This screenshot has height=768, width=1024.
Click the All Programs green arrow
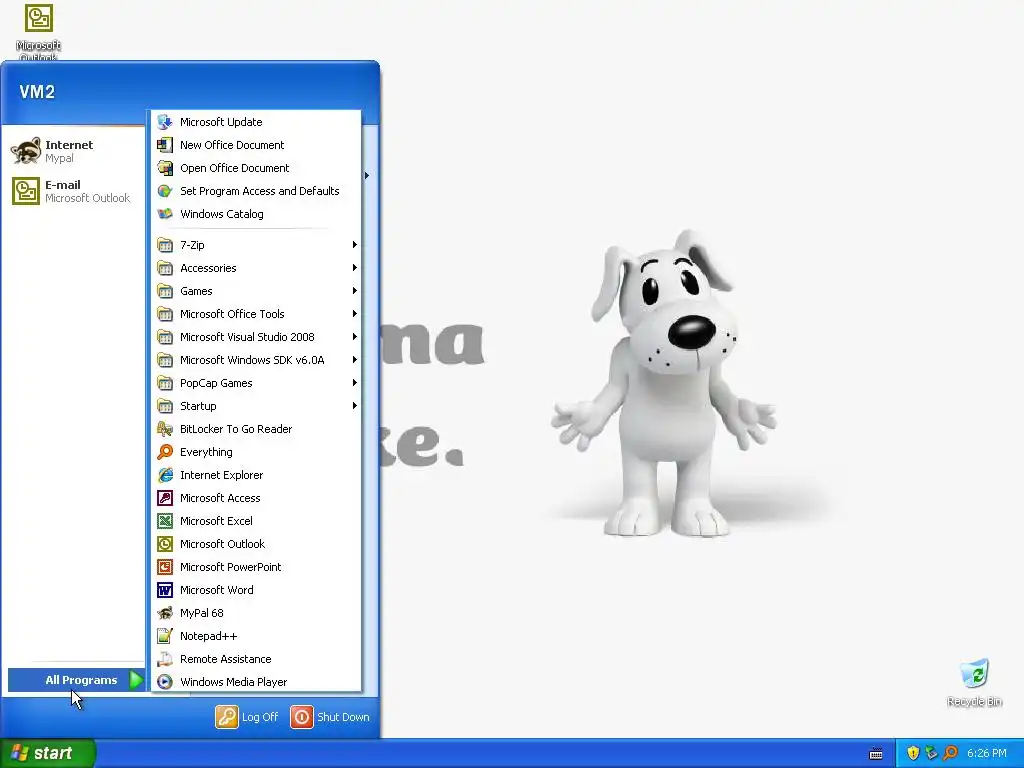pyautogui.click(x=136, y=680)
